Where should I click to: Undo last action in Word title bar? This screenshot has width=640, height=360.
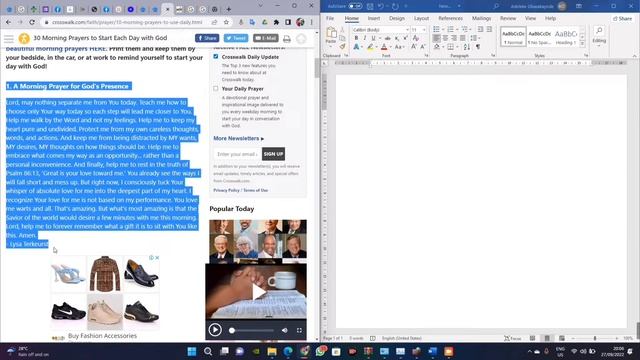coord(380,6)
